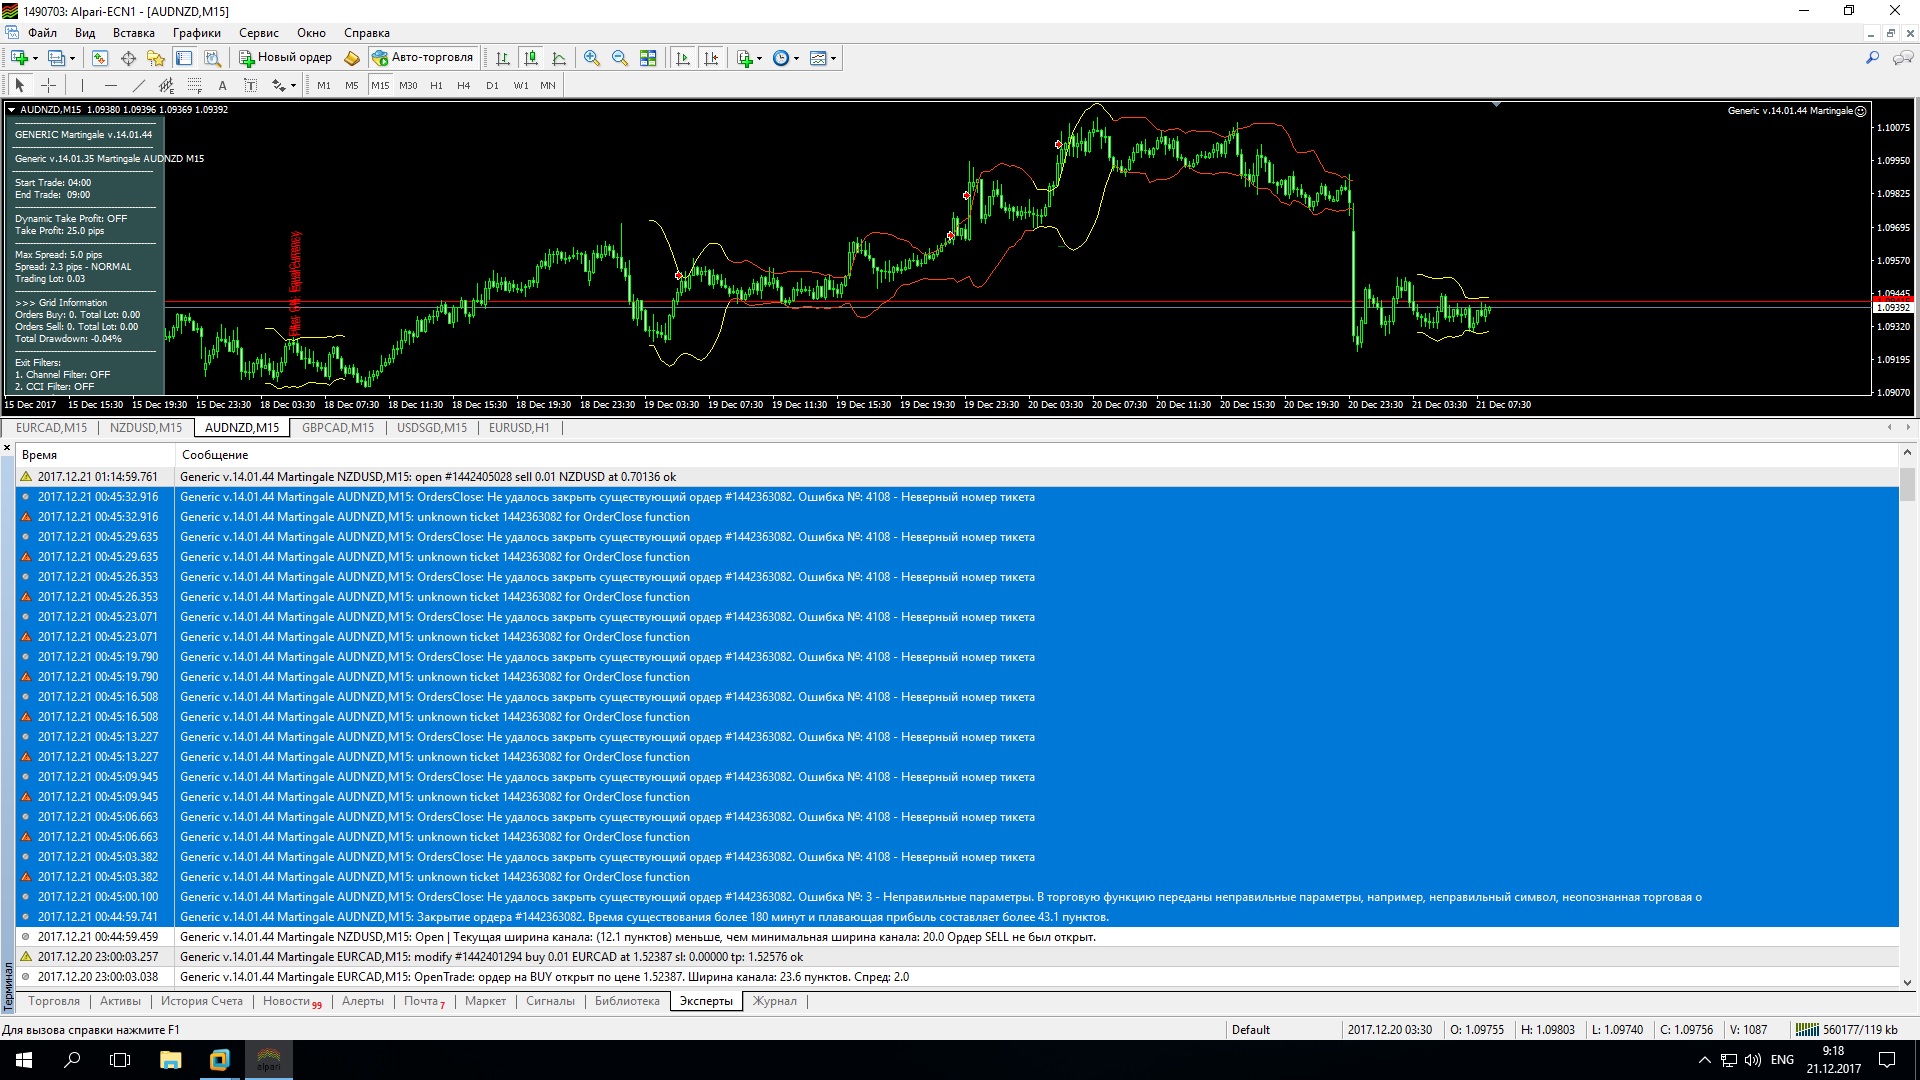Switch timeframe to H4

[x=464, y=85]
